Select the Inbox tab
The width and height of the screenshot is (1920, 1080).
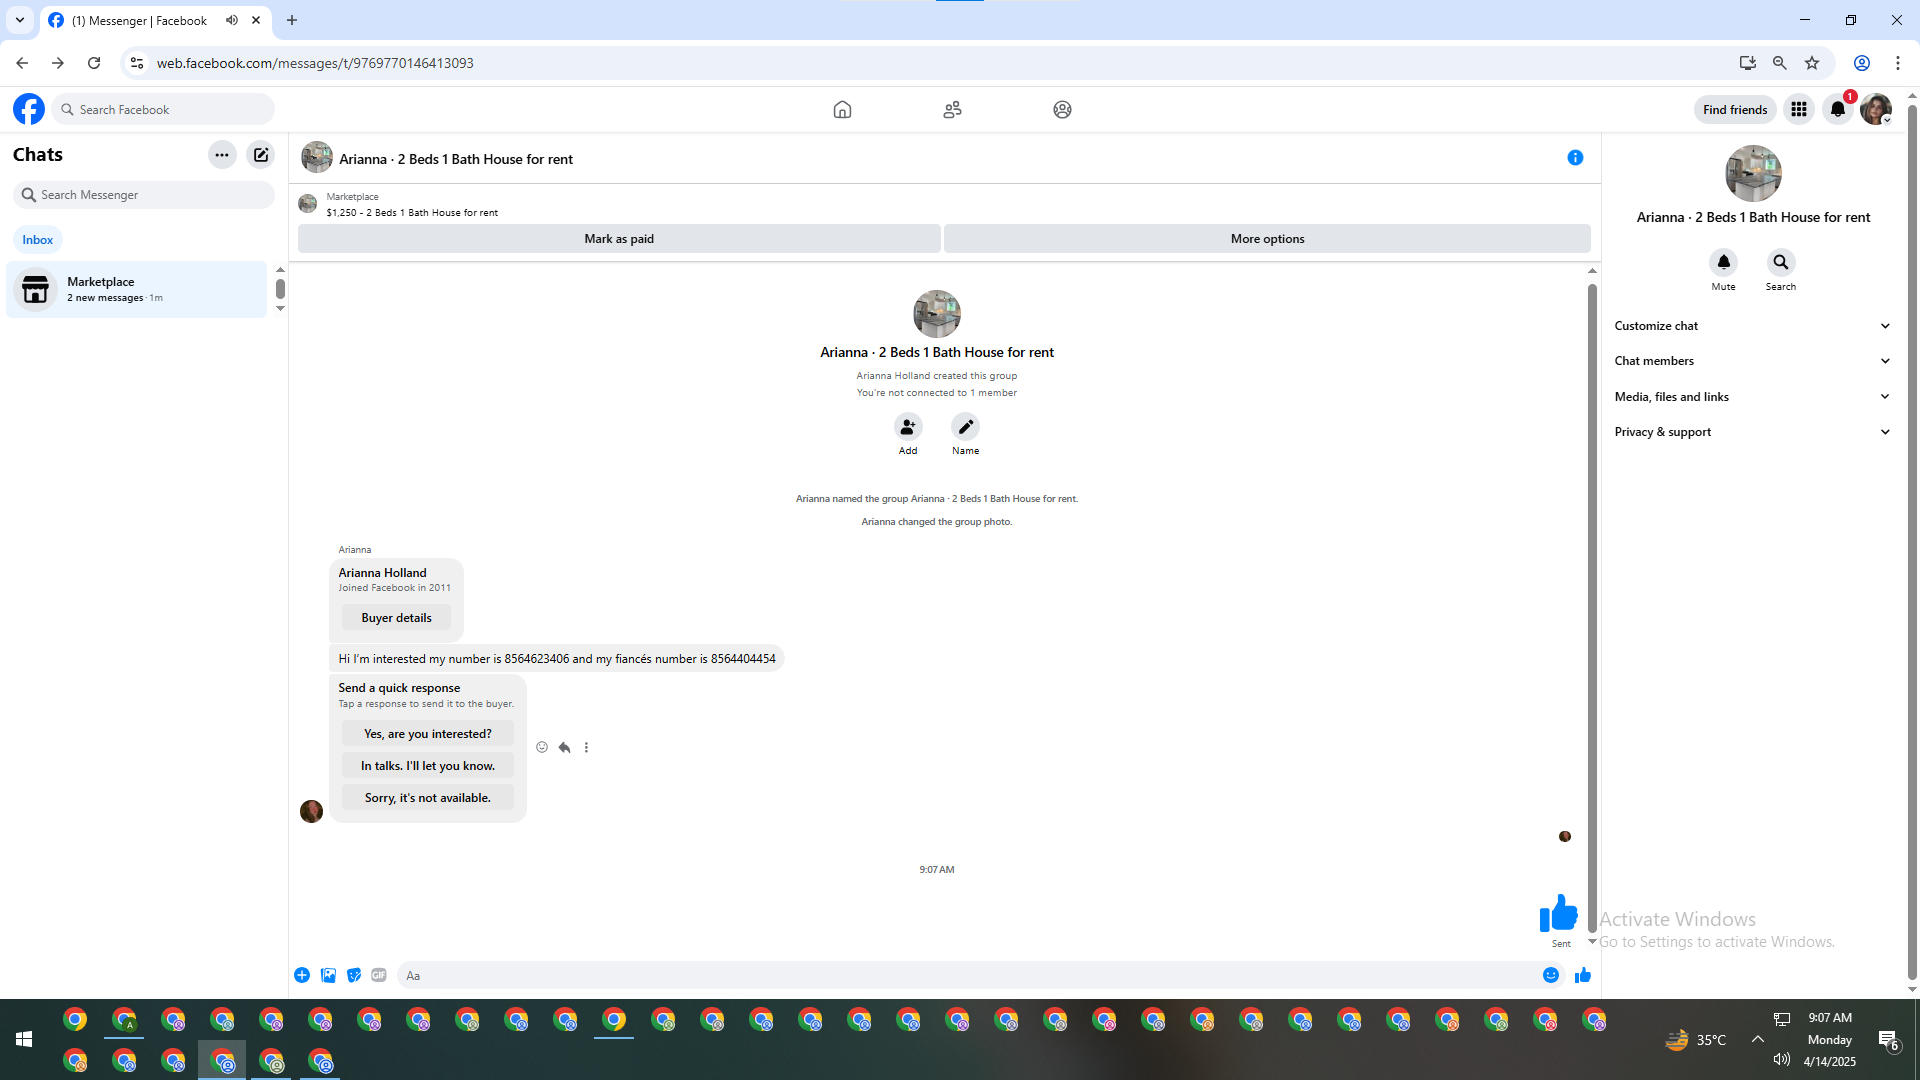[38, 240]
